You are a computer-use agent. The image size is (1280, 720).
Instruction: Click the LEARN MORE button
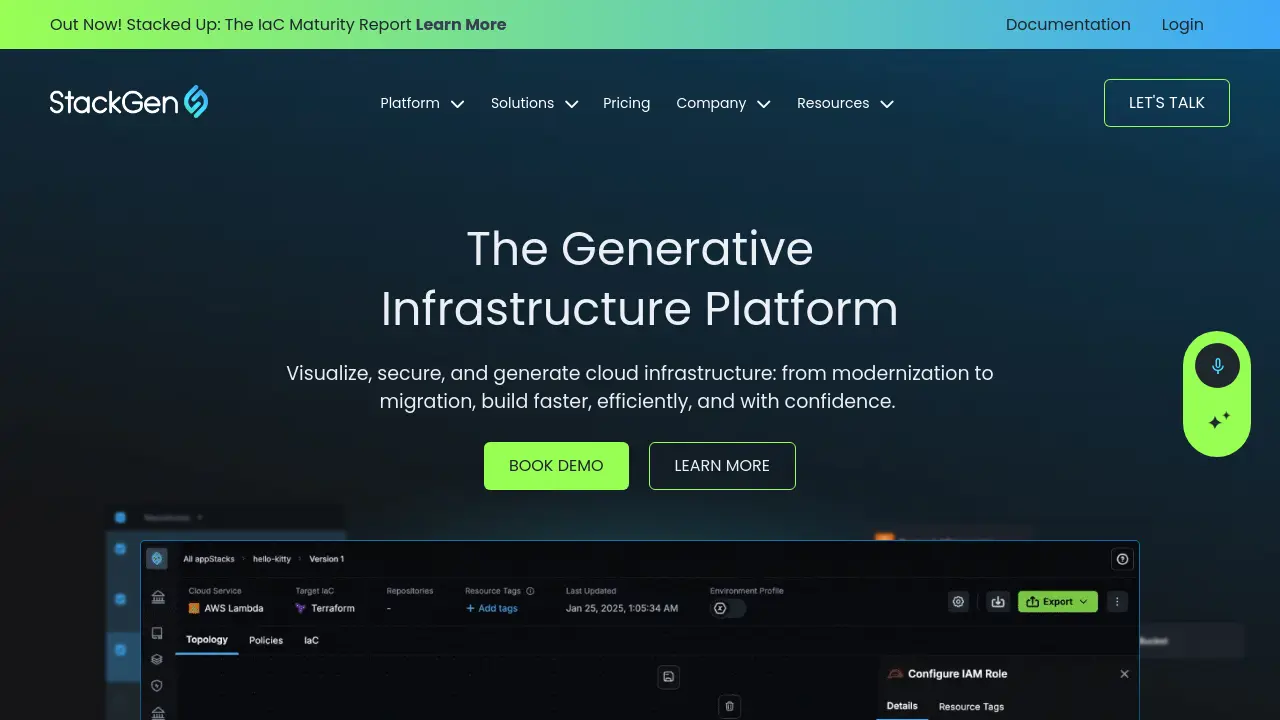[x=722, y=466]
